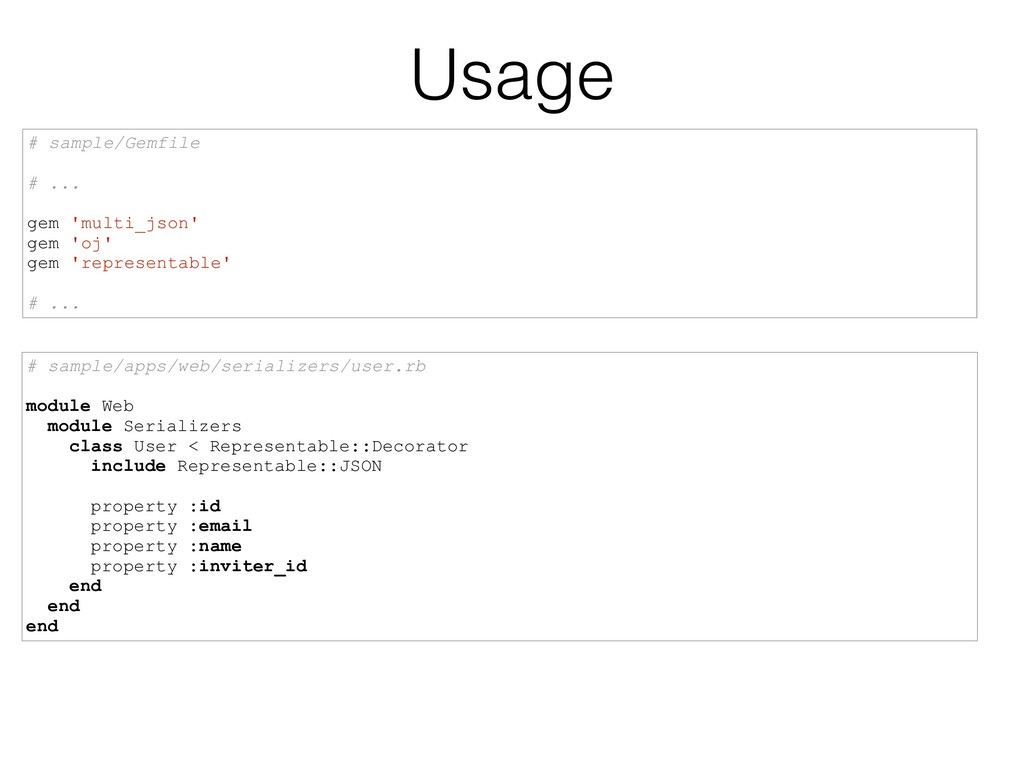Click 'include' keyword
The height and width of the screenshot is (768, 1024).
128,466
